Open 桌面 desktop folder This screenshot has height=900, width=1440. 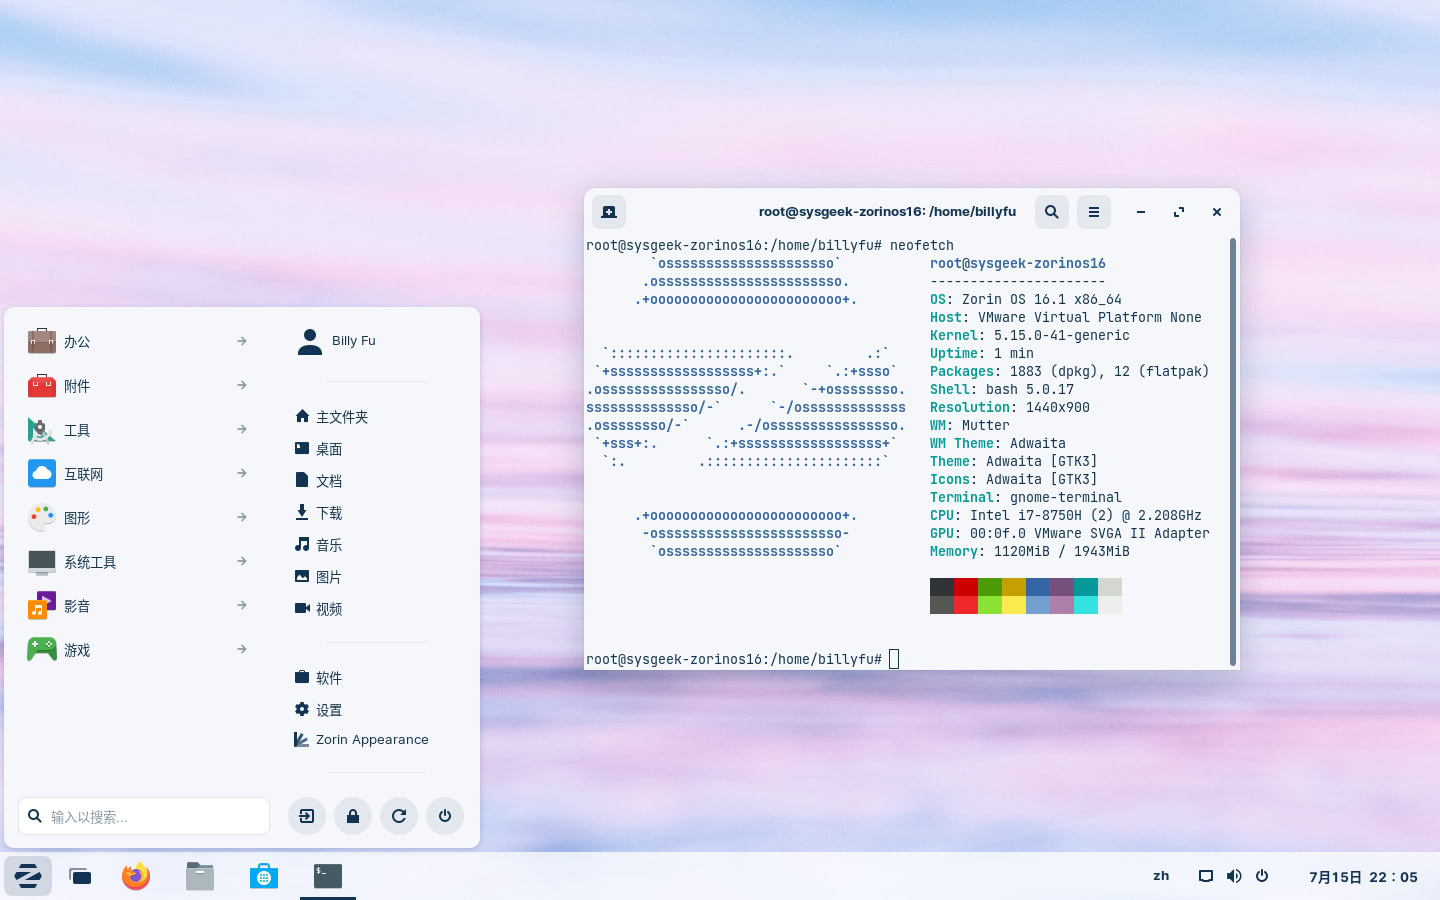[x=318, y=449]
